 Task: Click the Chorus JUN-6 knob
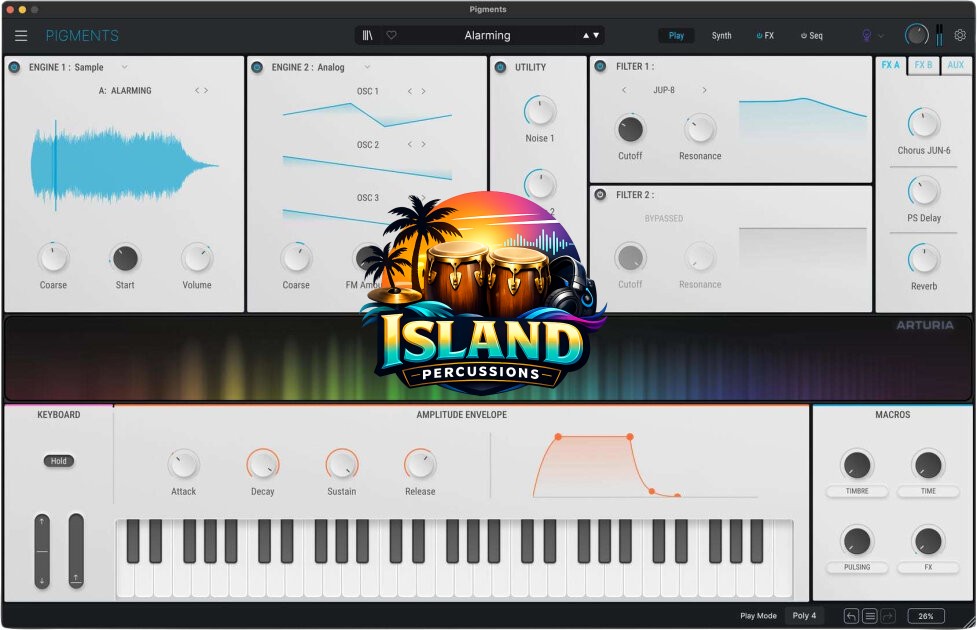pyautogui.click(x=923, y=123)
